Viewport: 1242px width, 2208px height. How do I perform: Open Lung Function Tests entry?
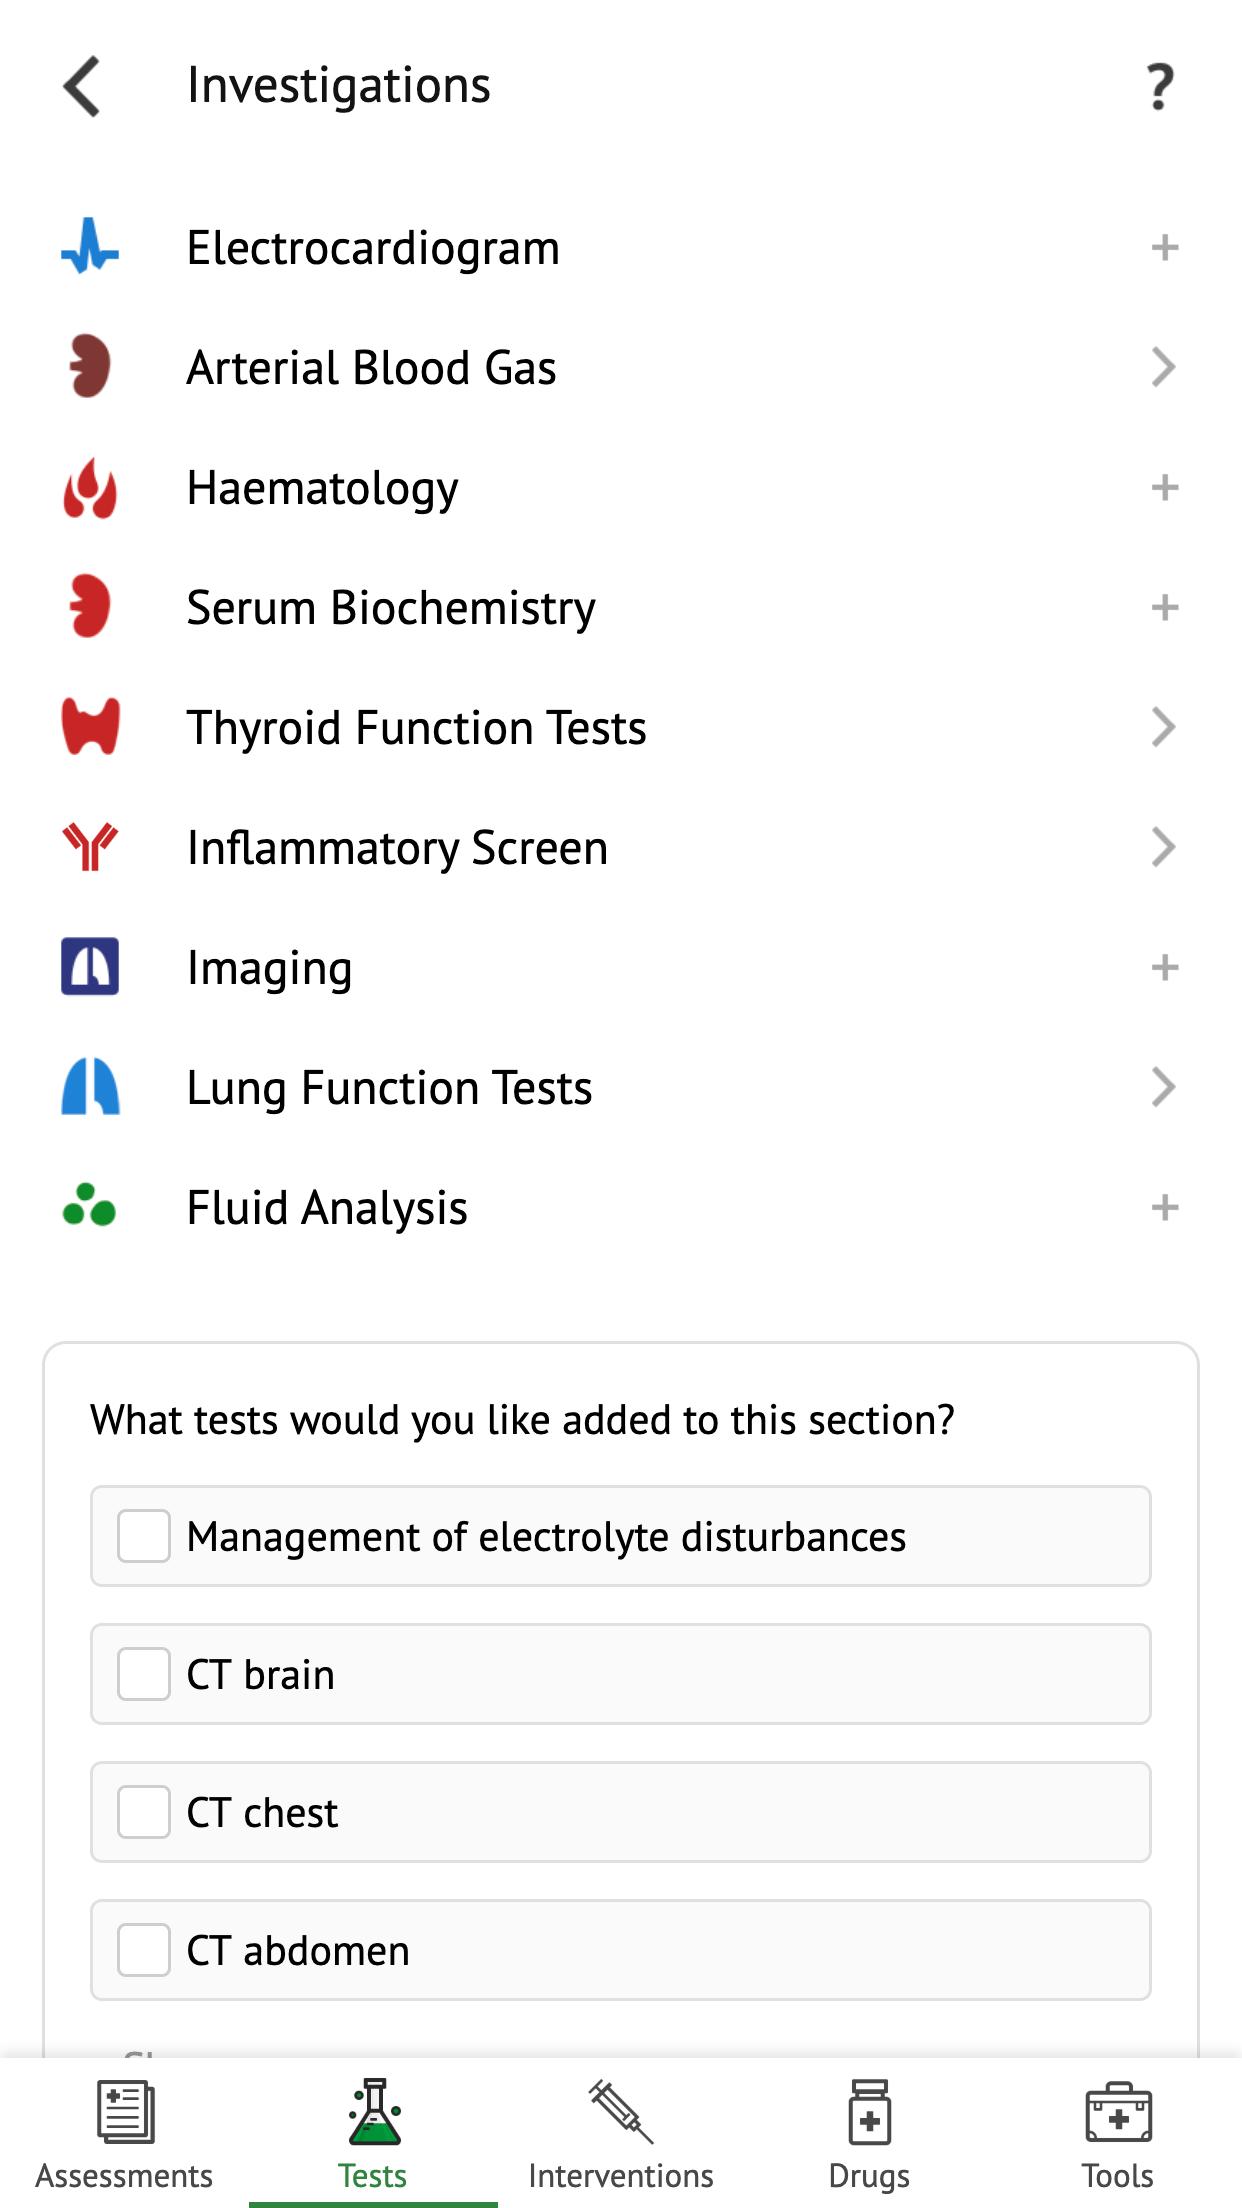tap(621, 1087)
